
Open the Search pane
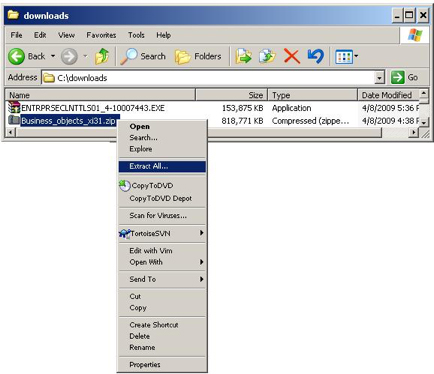click(143, 56)
